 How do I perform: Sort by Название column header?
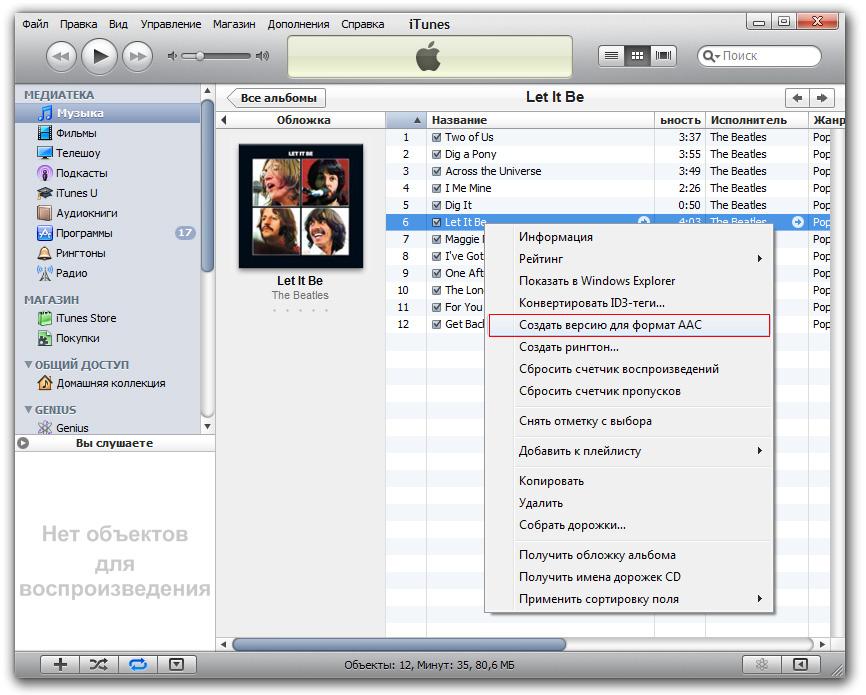coord(540,120)
